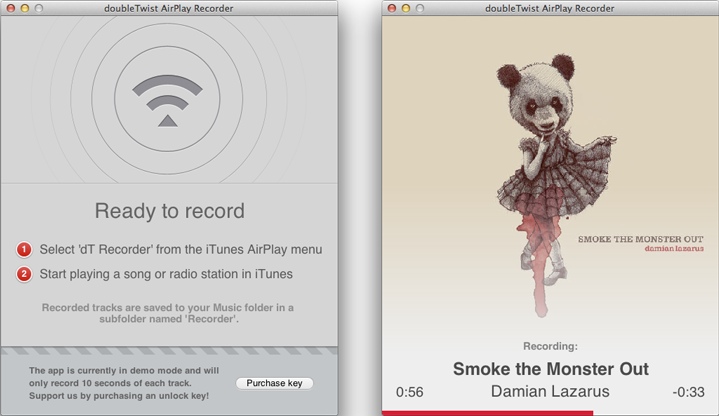
Task: Click 'SMOKE THE MONSTER OUT' album cover text
Action: click(641, 239)
